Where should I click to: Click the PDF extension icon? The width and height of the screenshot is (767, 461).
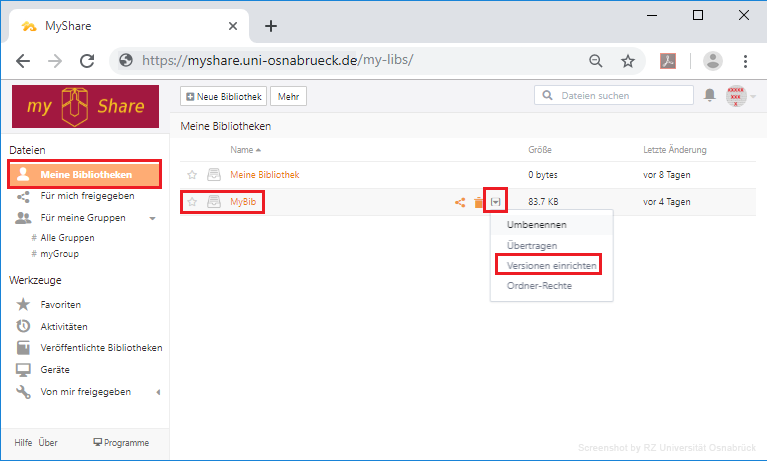coord(668,61)
